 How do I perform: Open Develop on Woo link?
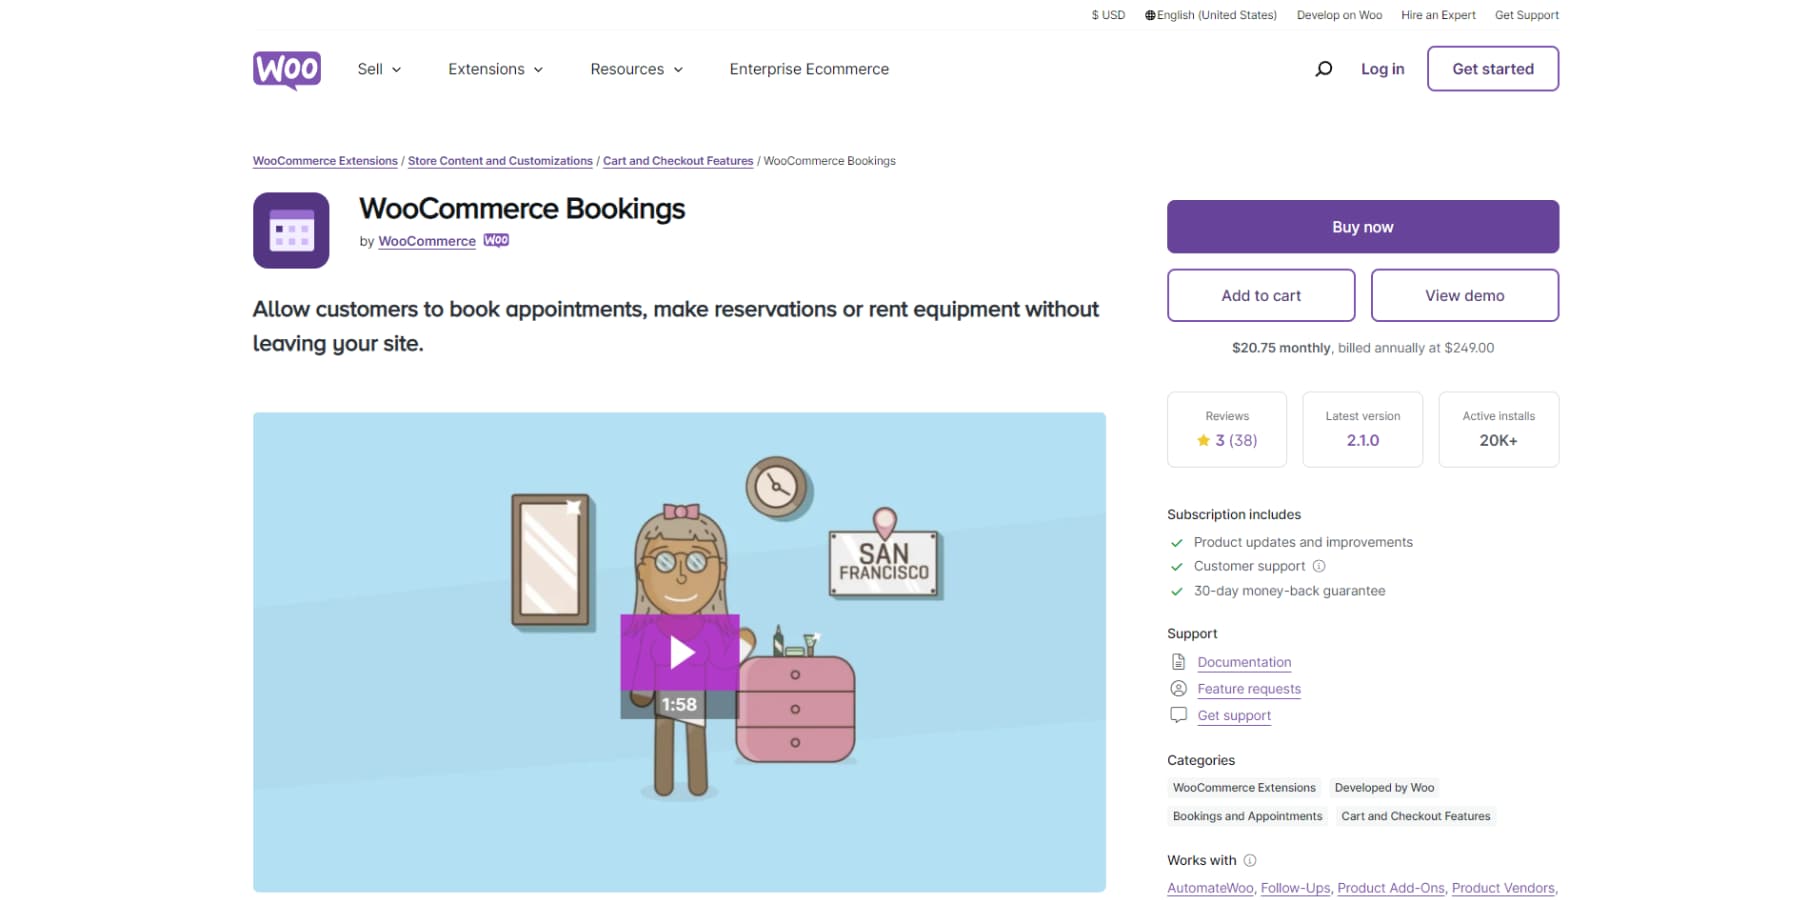(x=1339, y=15)
